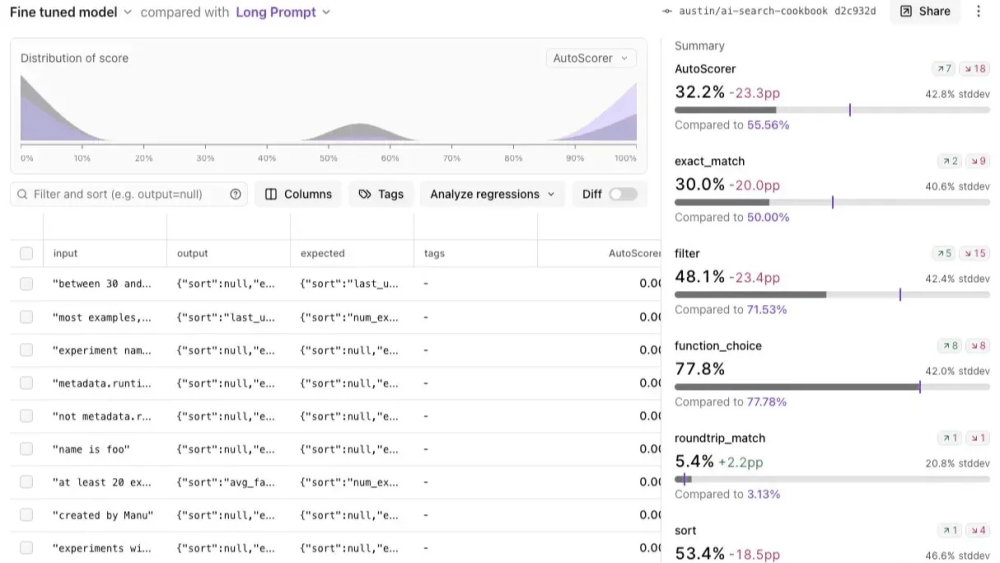Open the Columns selector

[298, 194]
